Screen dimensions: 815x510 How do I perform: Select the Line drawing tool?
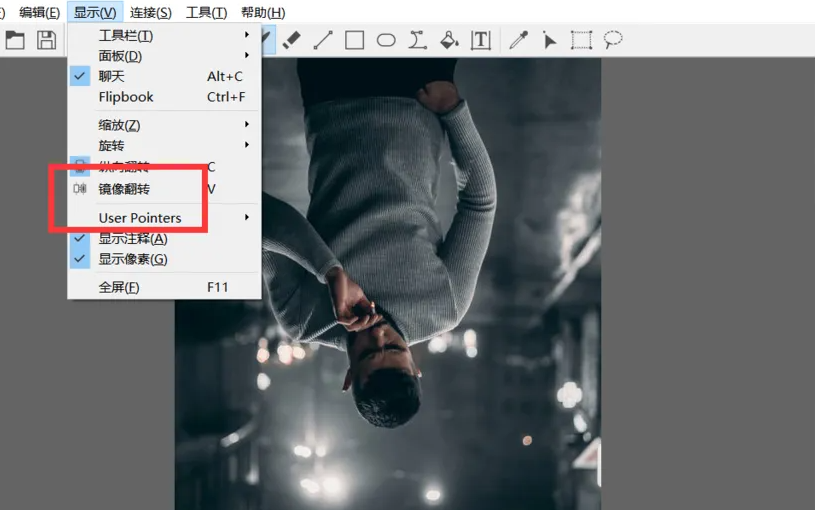pos(322,40)
